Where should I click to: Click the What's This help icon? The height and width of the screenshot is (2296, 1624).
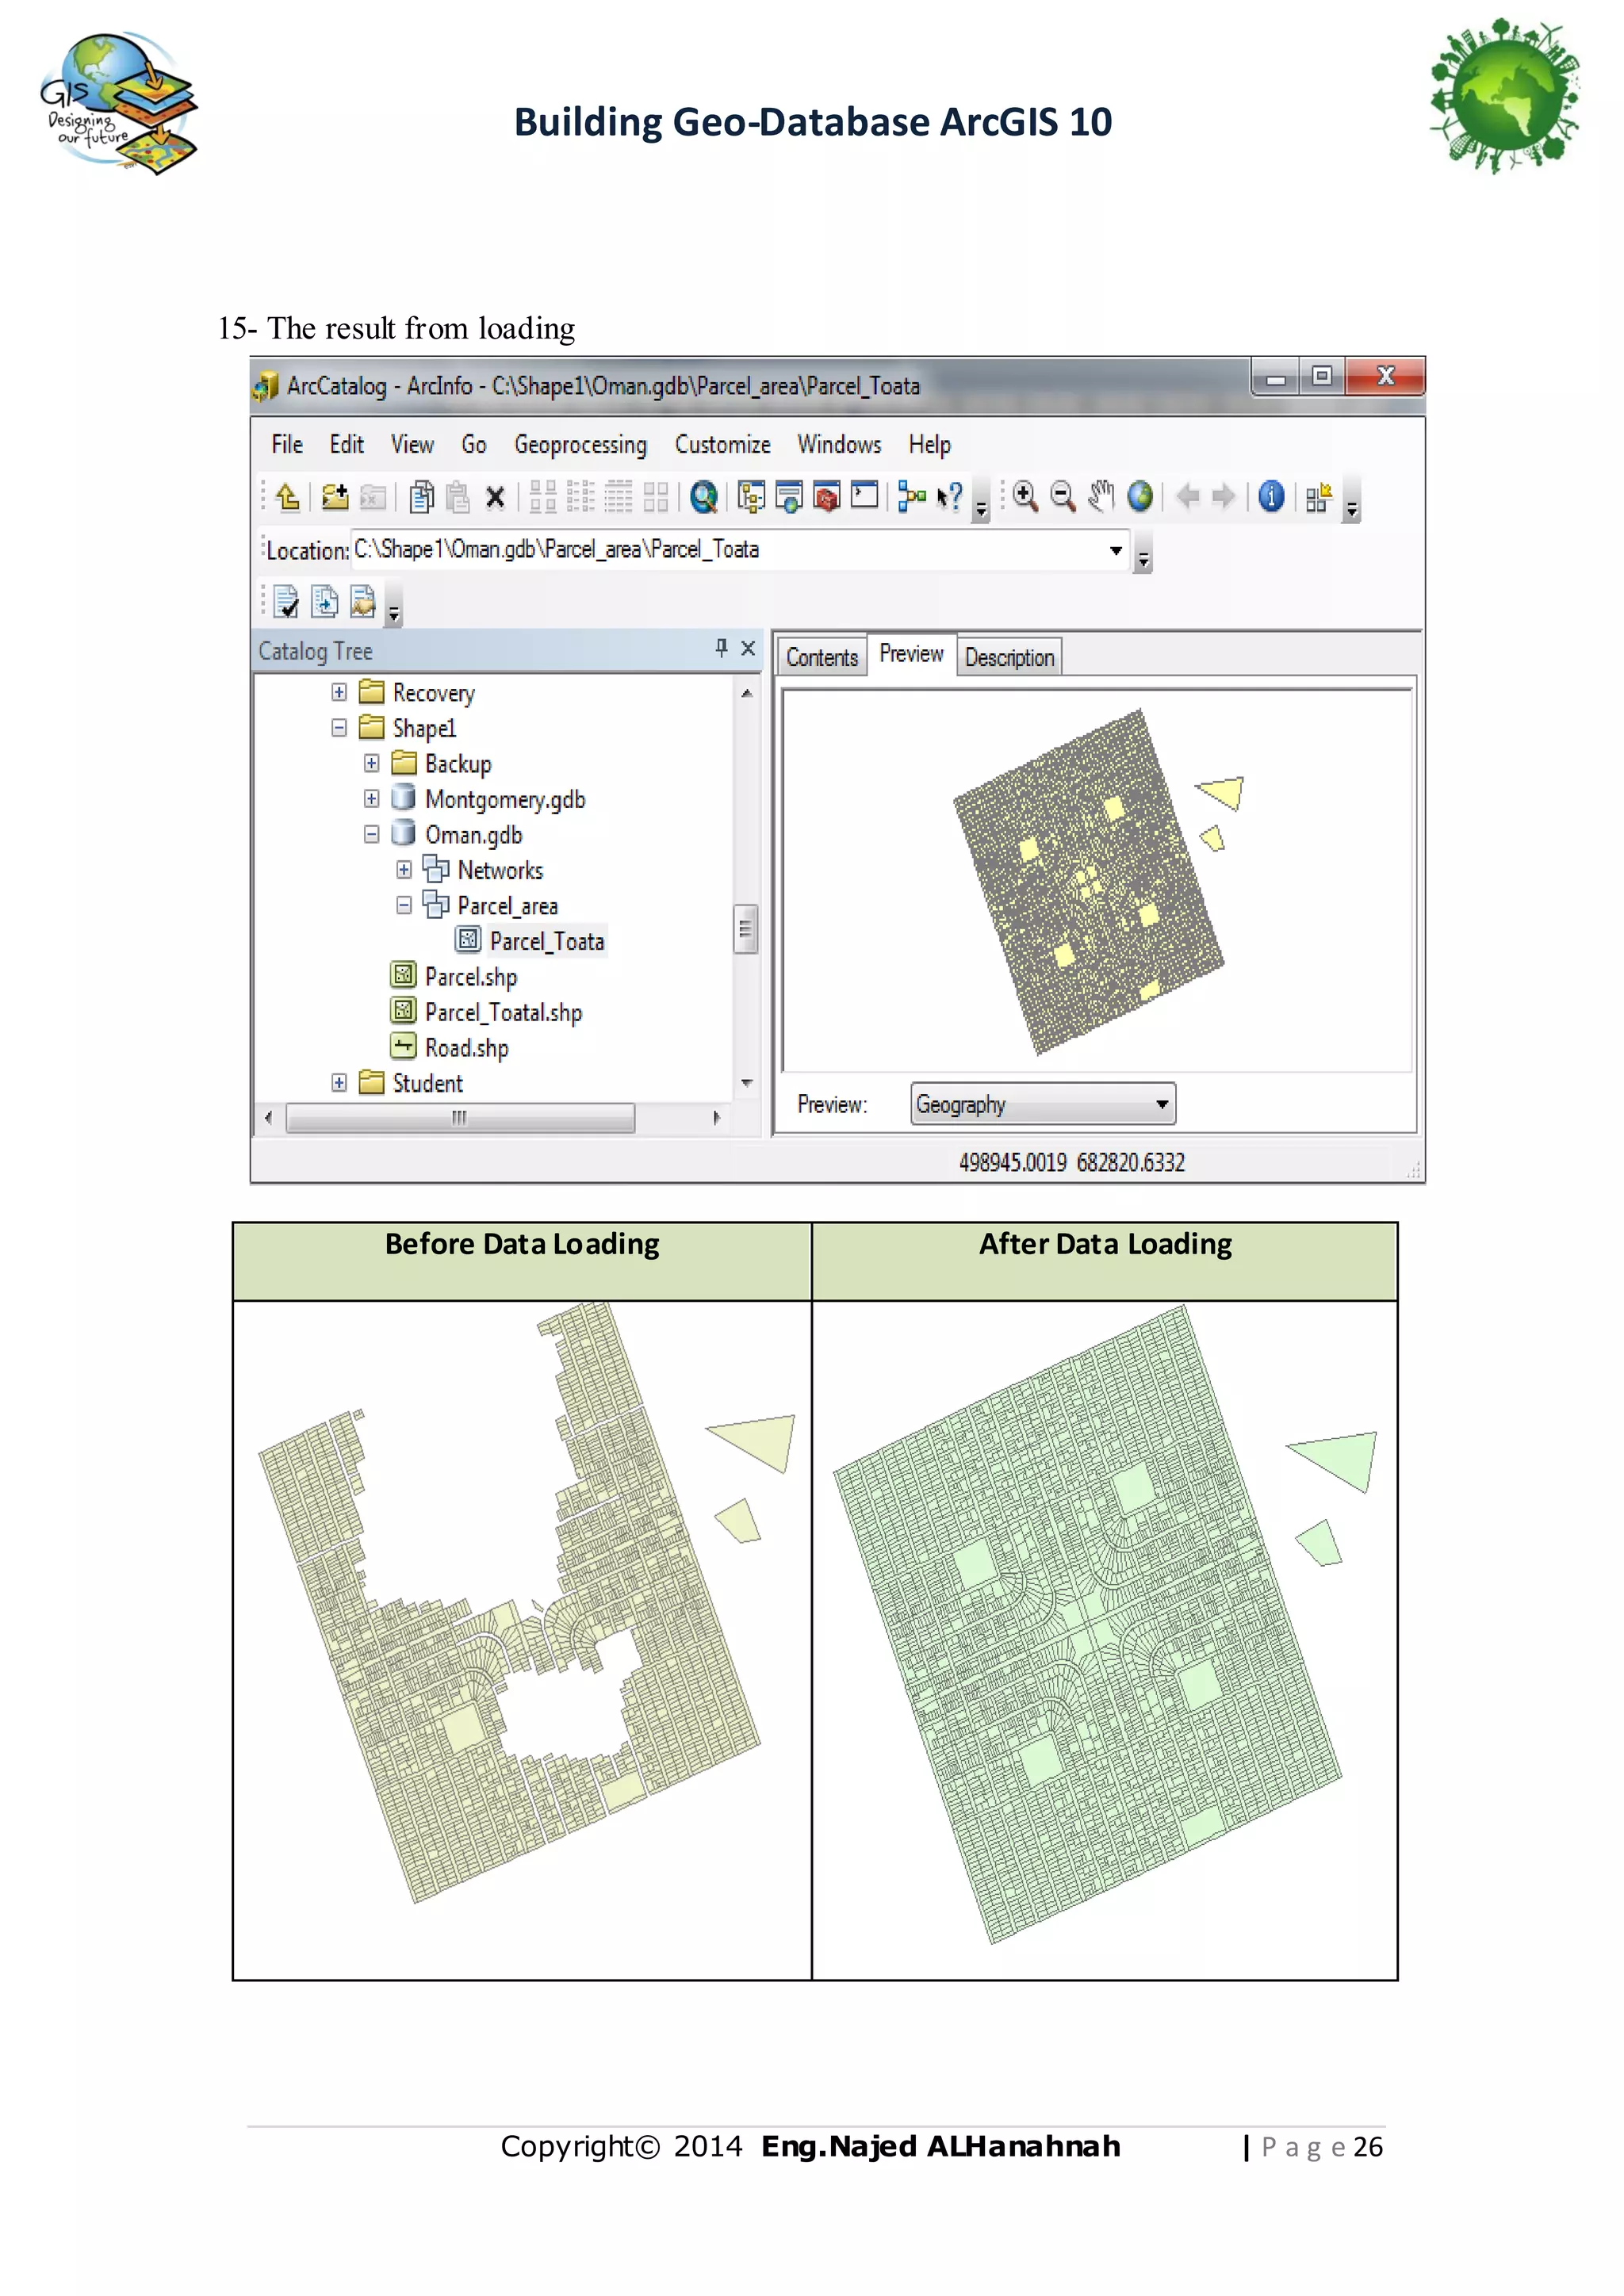click(950, 496)
